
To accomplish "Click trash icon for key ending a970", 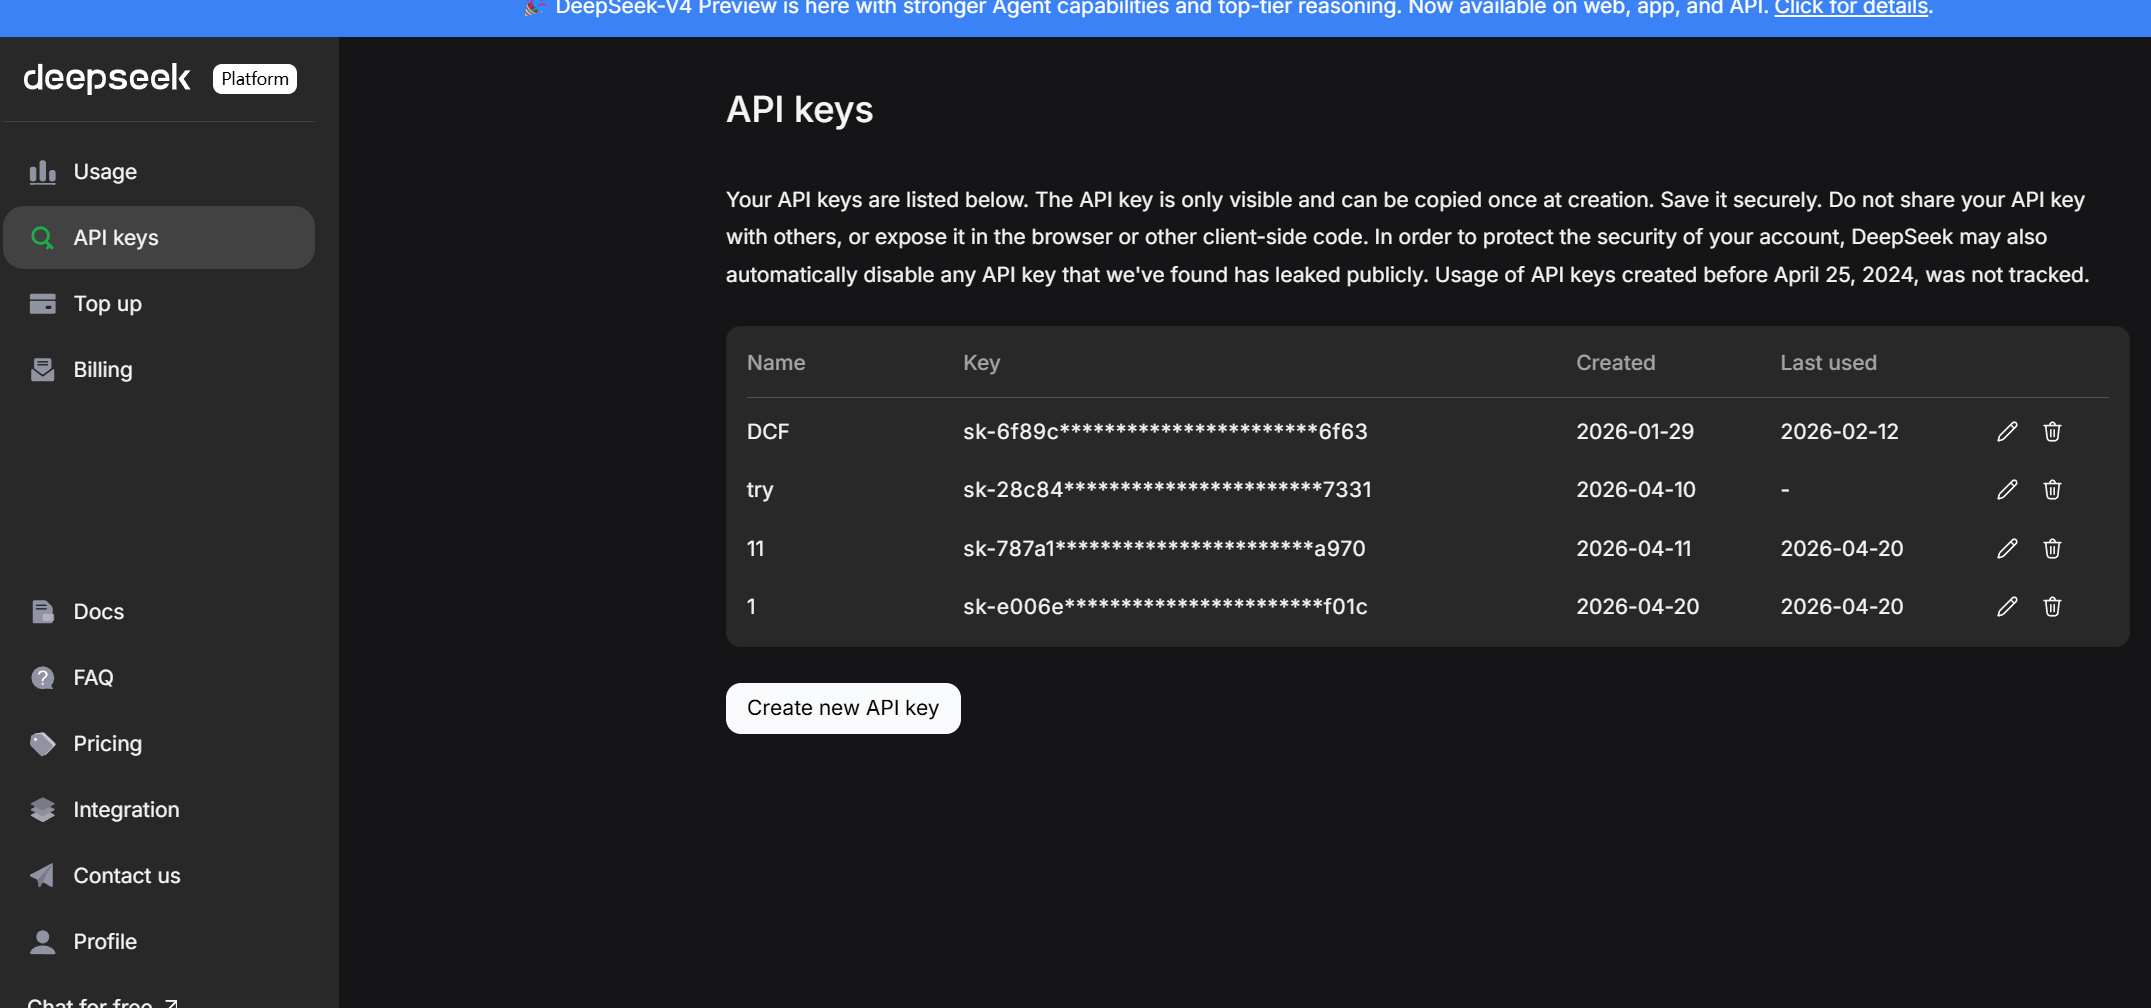I will 2052,549.
